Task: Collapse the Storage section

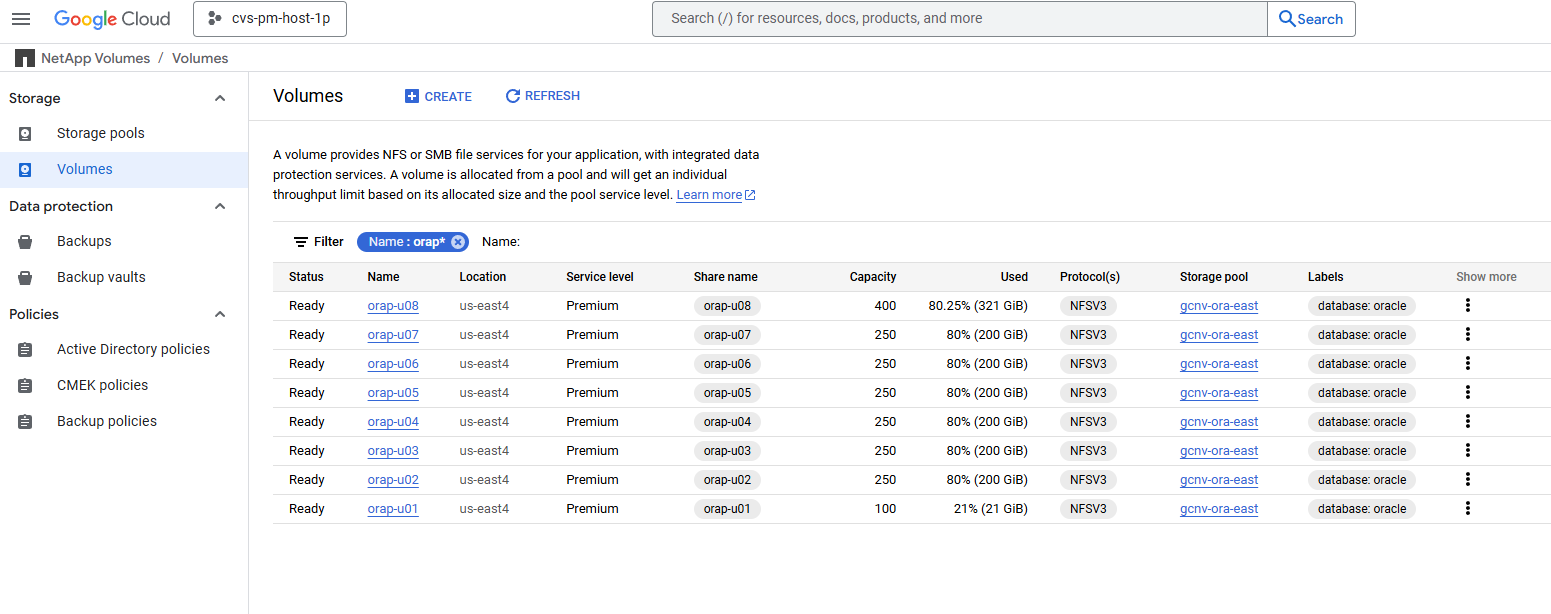Action: (x=221, y=98)
